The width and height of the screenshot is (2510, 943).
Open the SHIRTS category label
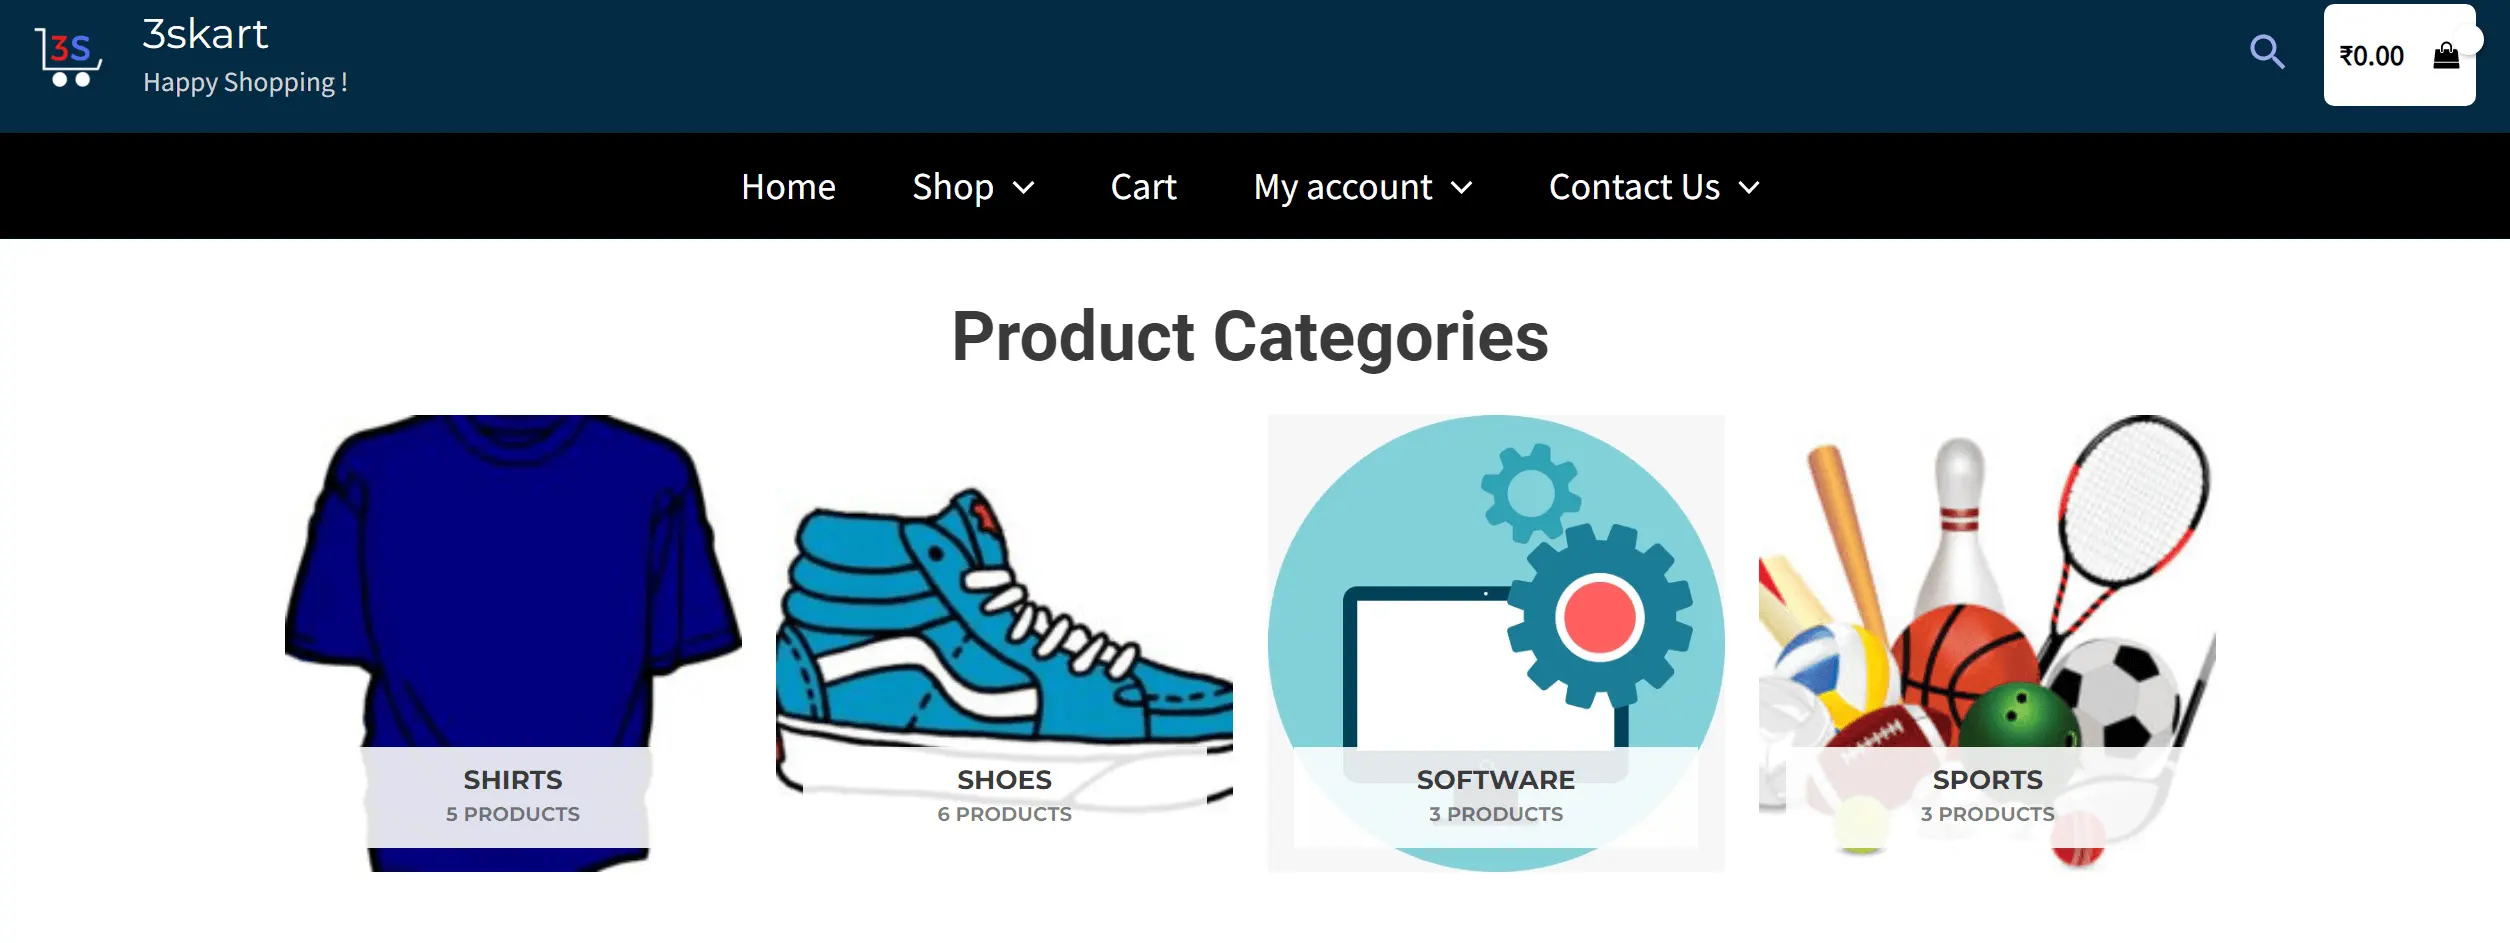pos(512,780)
